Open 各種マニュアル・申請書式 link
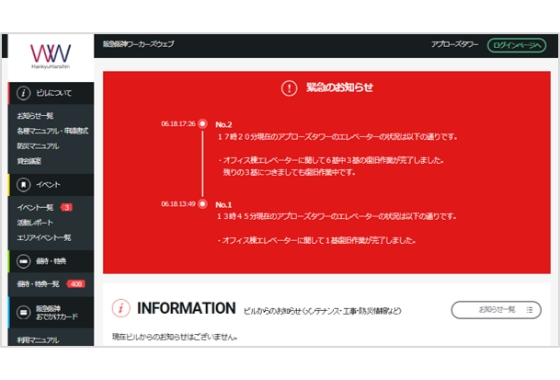This screenshot has height=380, width=560. (52, 131)
